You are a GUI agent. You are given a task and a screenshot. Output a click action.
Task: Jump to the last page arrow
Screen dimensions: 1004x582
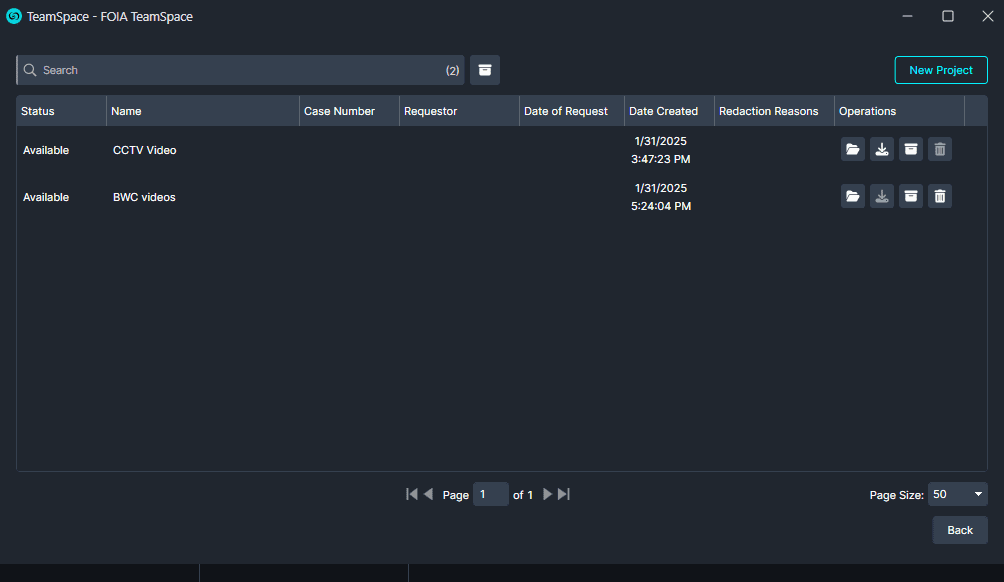tap(562, 493)
